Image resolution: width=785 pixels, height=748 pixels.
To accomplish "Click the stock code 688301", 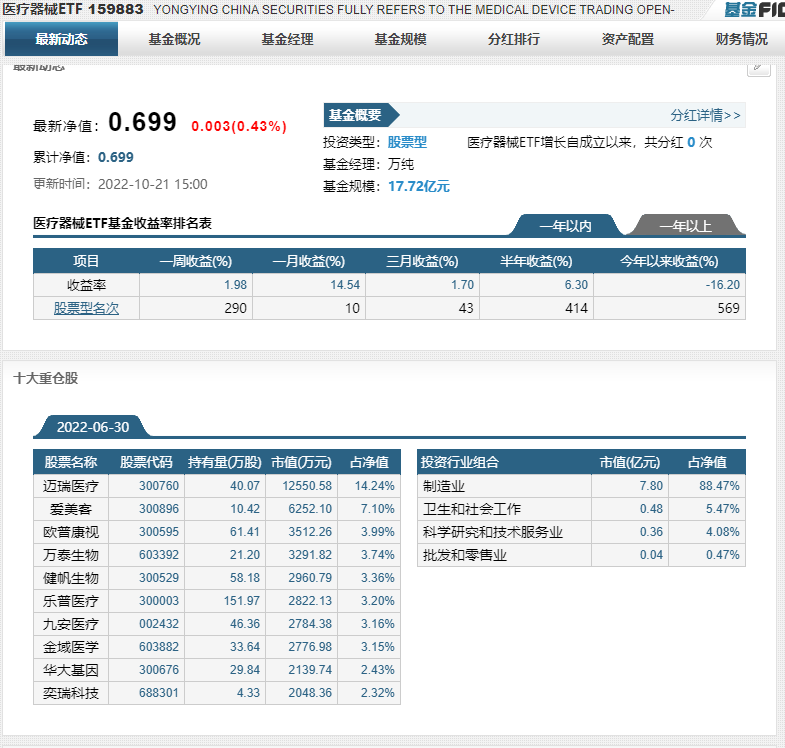I will pos(159,693).
